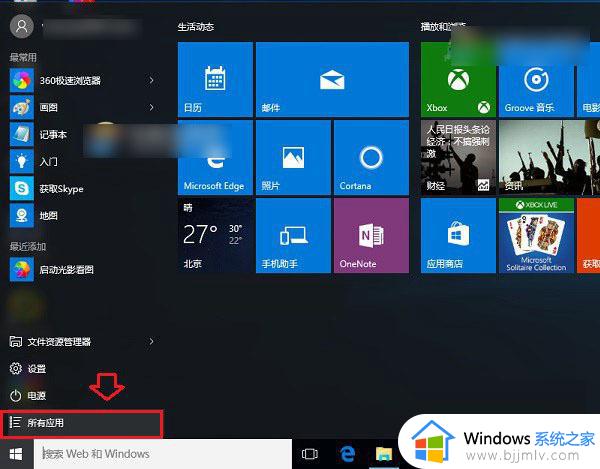Open the Store (应用商店) tile
The width and height of the screenshot is (600, 469).
coord(458,235)
